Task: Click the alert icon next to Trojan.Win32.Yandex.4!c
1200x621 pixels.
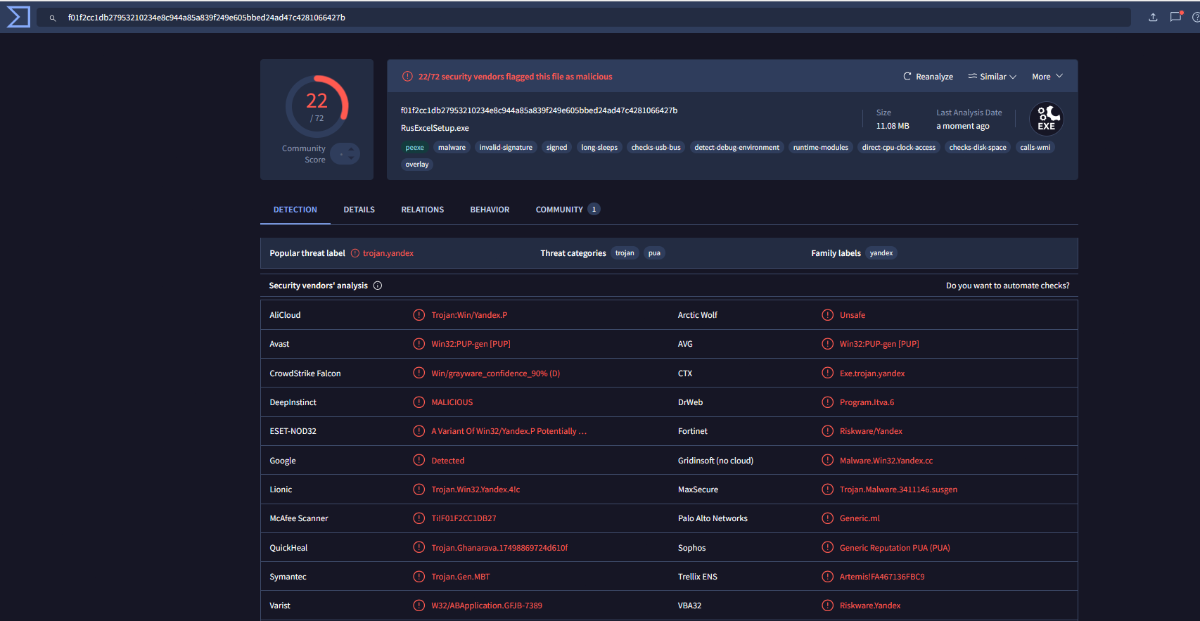Action: tap(419, 490)
